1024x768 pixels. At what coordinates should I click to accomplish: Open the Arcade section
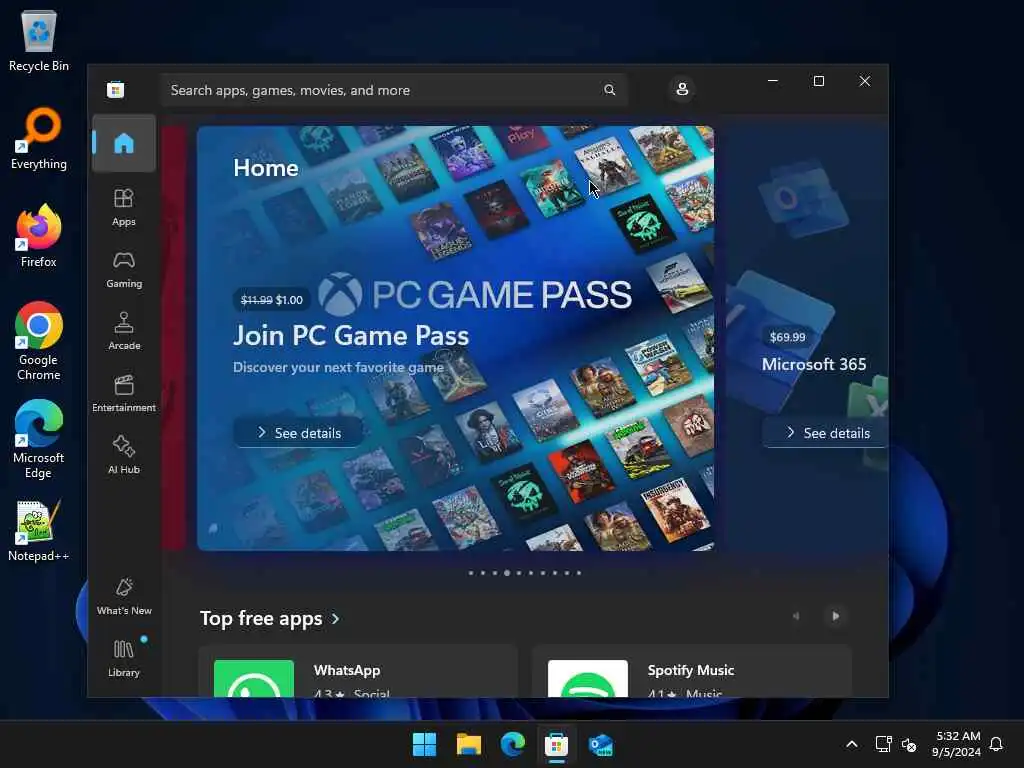124,331
